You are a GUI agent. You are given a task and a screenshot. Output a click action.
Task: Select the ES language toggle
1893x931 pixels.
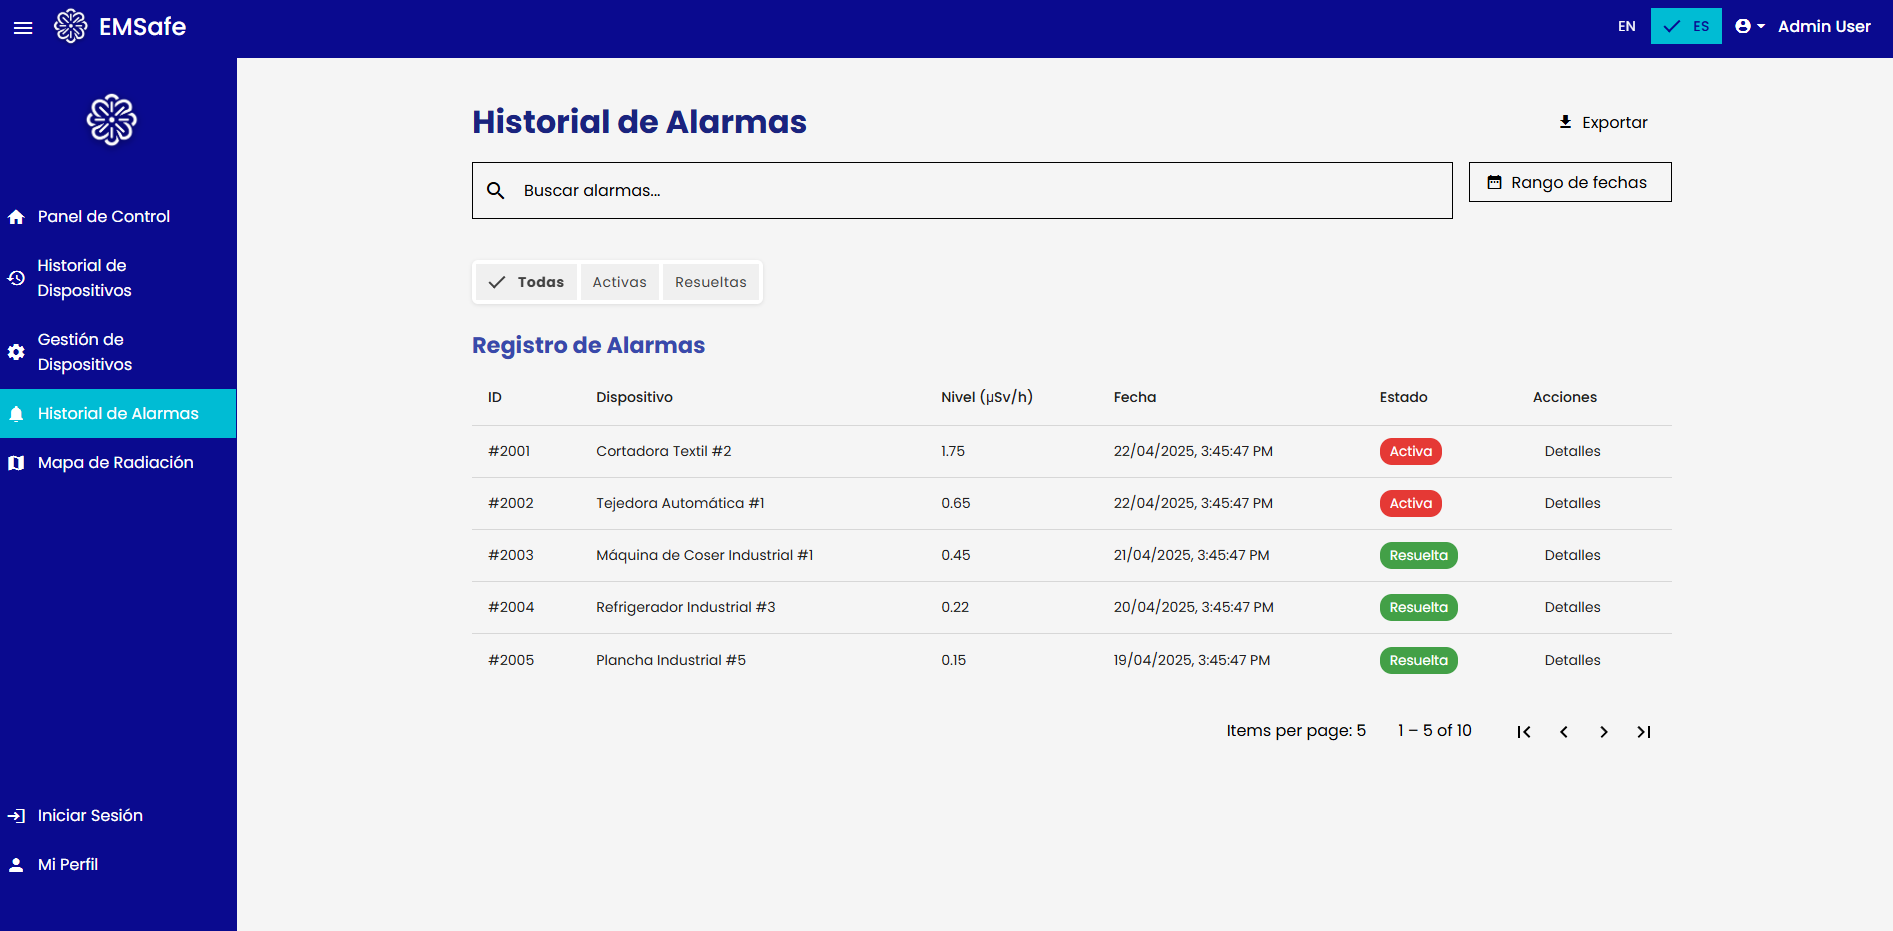coord(1686,26)
